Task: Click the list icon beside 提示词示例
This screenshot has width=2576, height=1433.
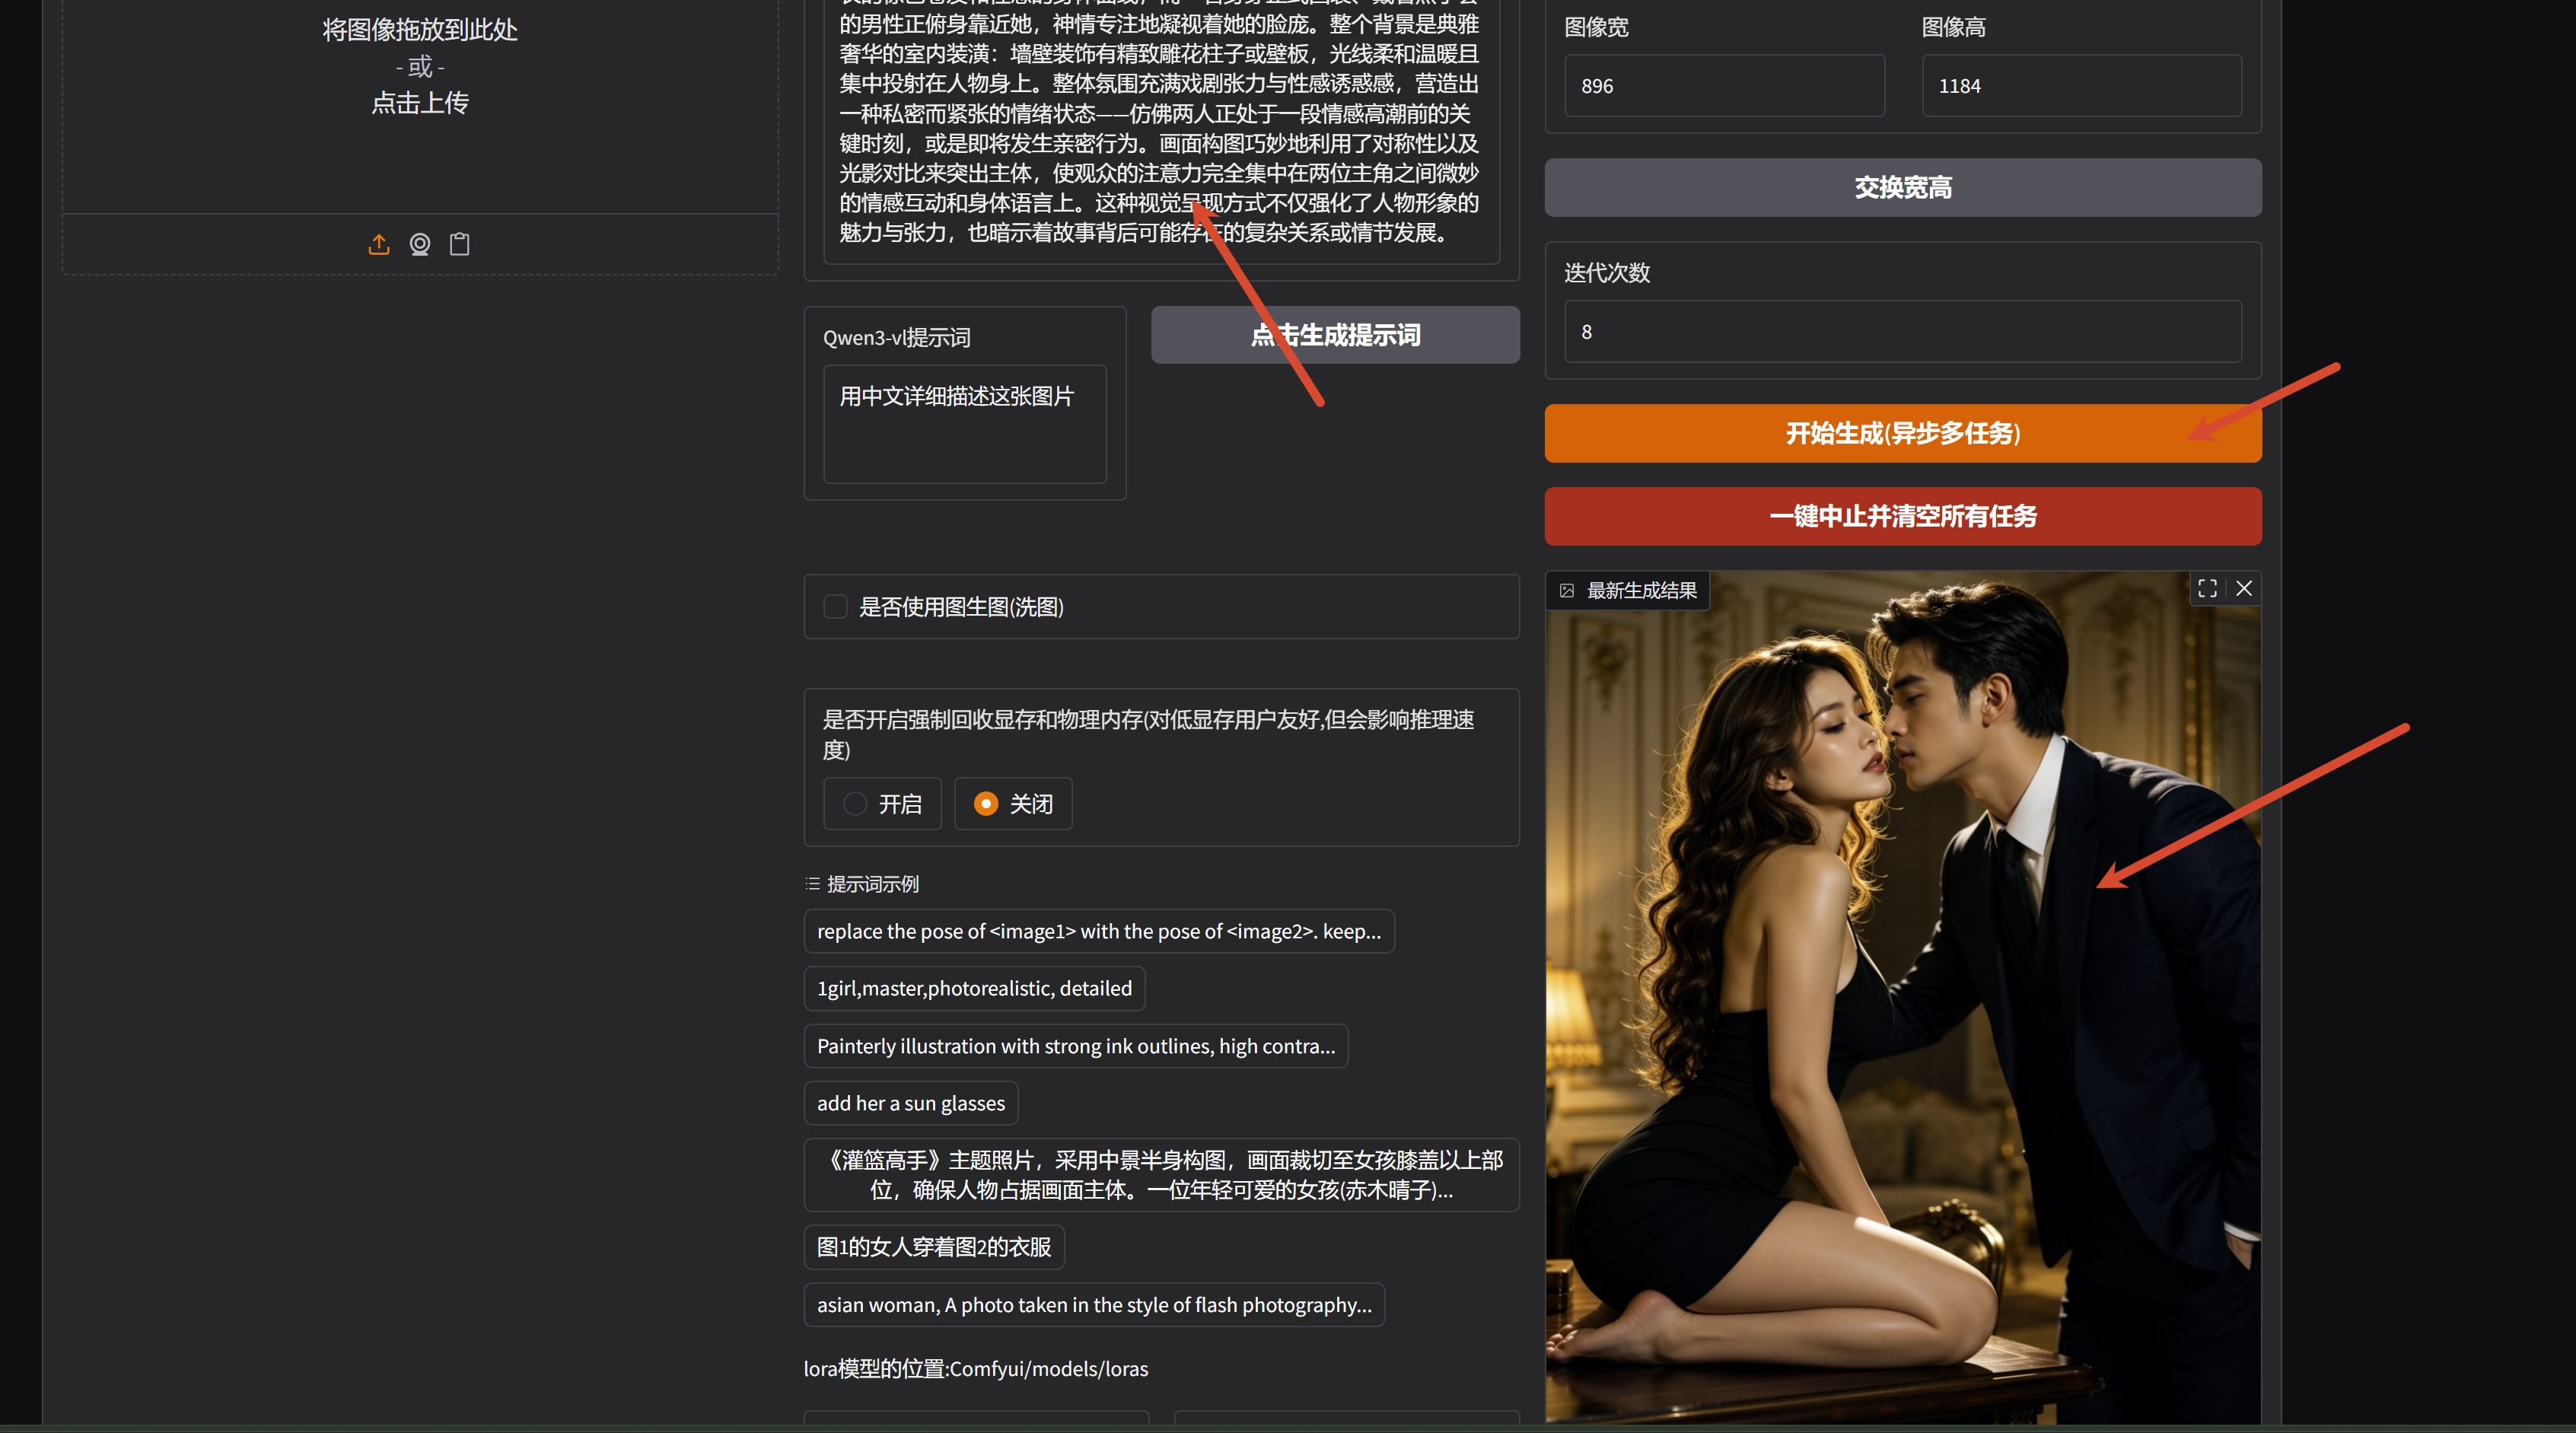Action: (813, 884)
